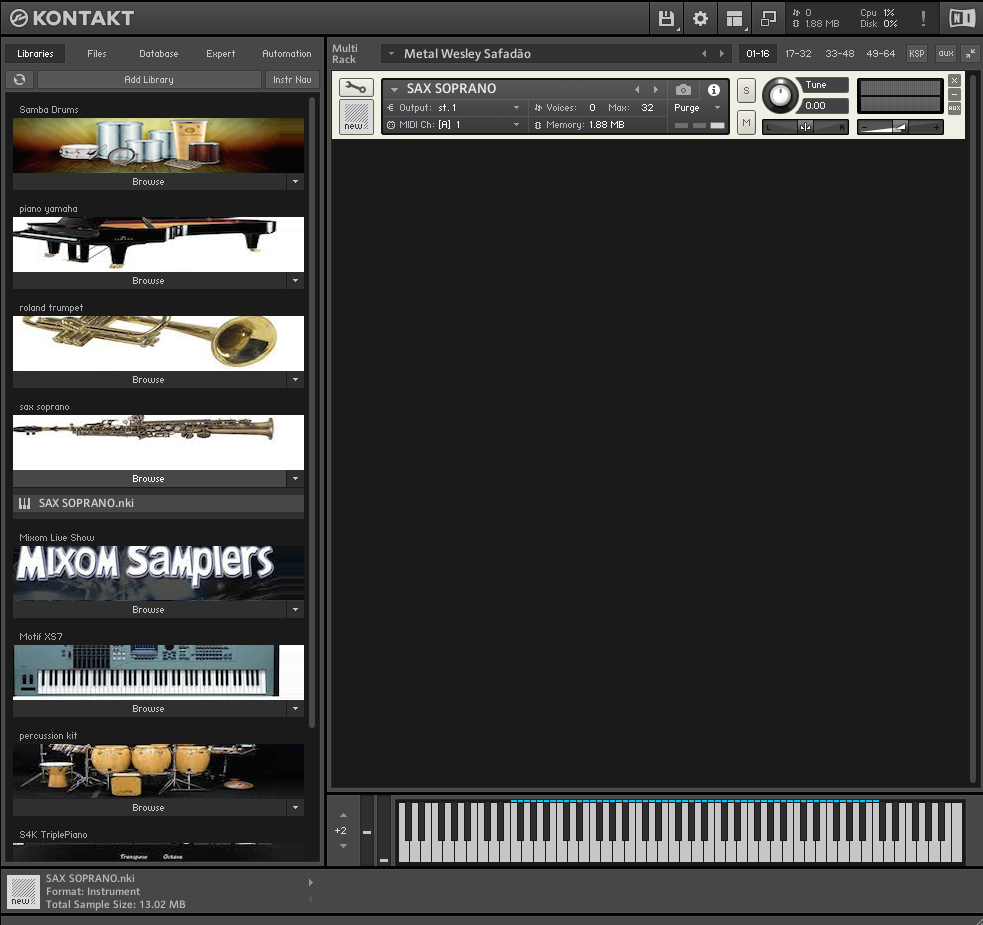The height and width of the screenshot is (925, 983).
Task: Open the Samba Drums library options arrow
Action: coord(295,182)
